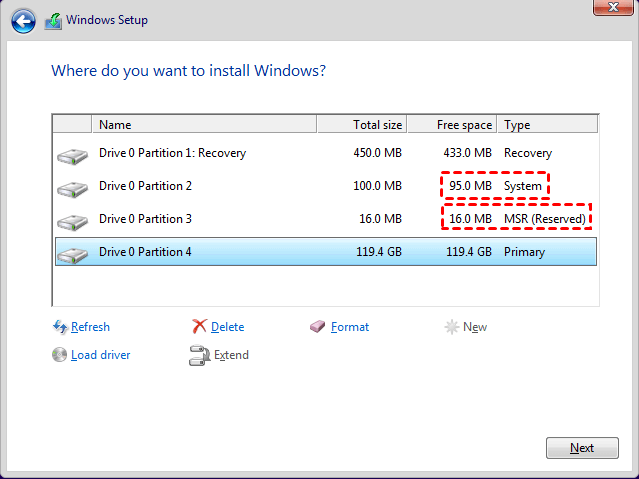Viewport: 639px width, 479px height.
Task: Click the Extend partition icon
Action: 199,355
